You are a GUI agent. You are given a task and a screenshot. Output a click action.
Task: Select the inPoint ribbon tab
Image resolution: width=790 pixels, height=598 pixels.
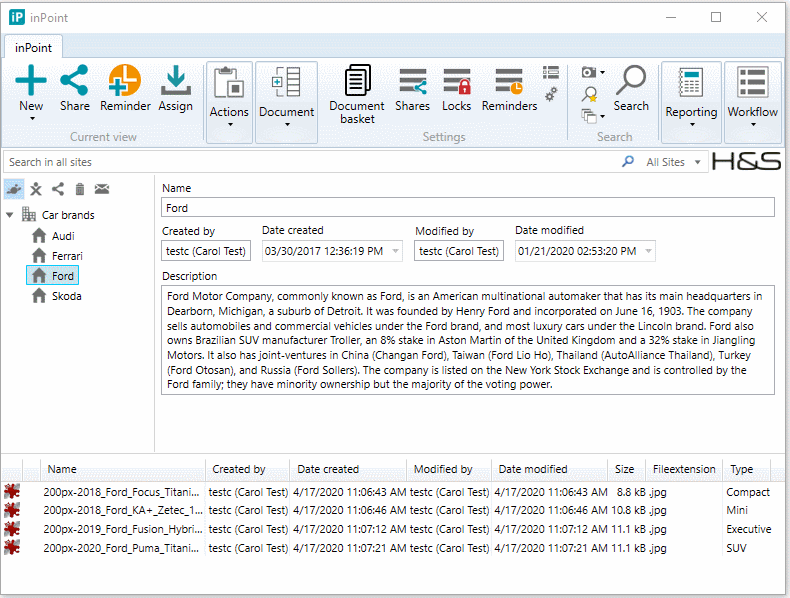[35, 47]
